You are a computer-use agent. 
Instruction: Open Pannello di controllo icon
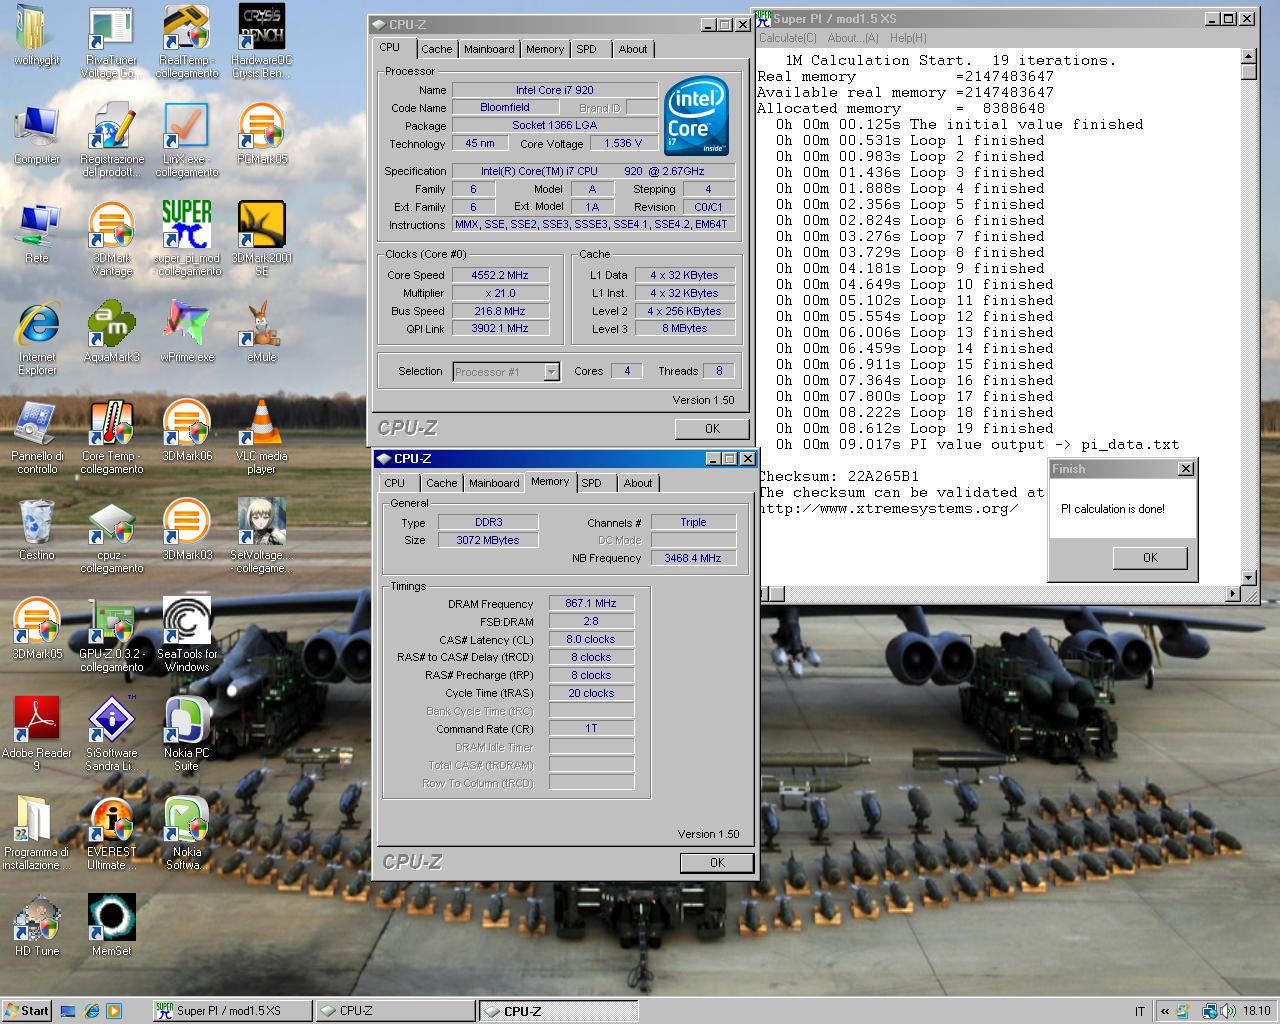37,437
